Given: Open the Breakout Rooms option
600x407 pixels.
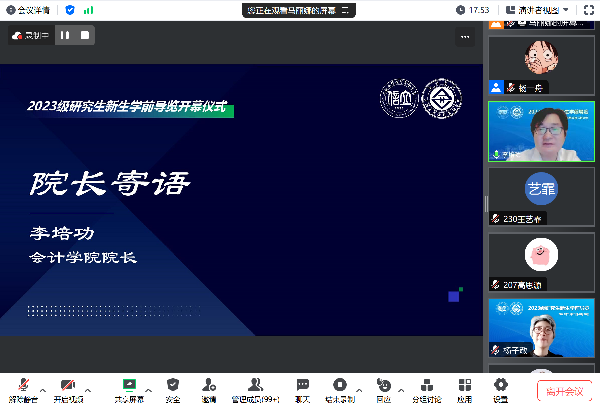Looking at the screenshot, I should point(428,386).
